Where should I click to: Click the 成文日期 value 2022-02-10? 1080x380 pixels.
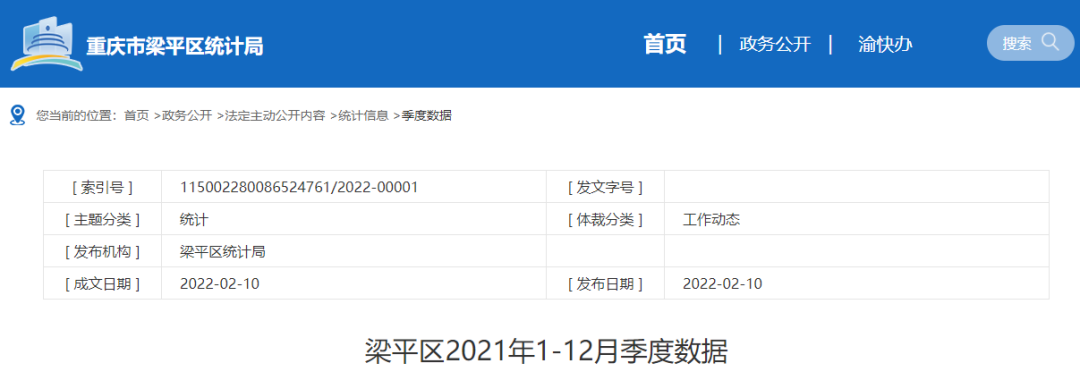click(219, 284)
